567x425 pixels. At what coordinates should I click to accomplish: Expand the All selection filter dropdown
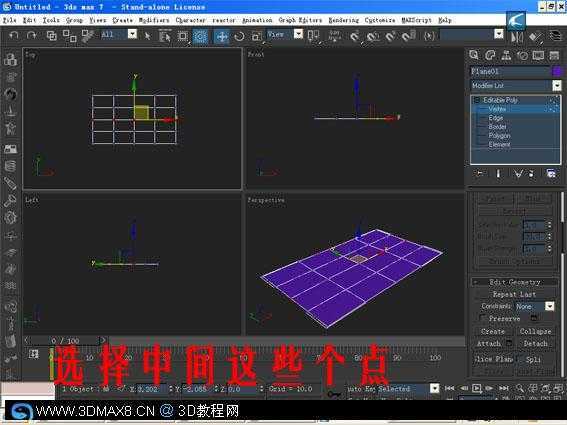tap(118, 34)
